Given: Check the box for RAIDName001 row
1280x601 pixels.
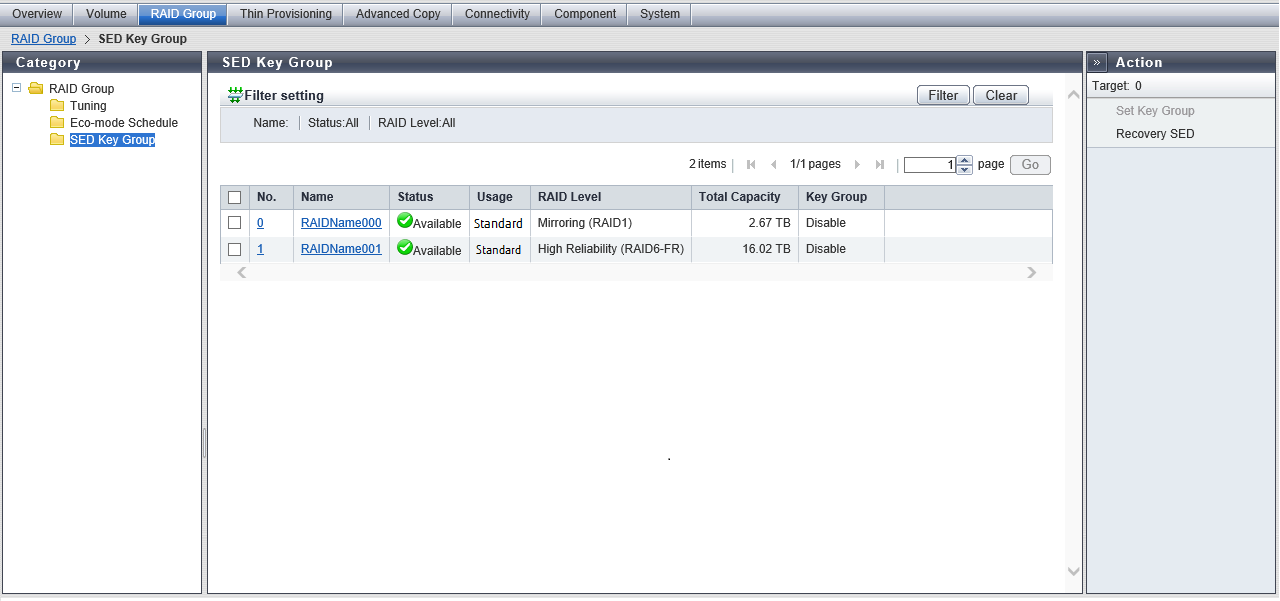Looking at the screenshot, I should coord(235,249).
